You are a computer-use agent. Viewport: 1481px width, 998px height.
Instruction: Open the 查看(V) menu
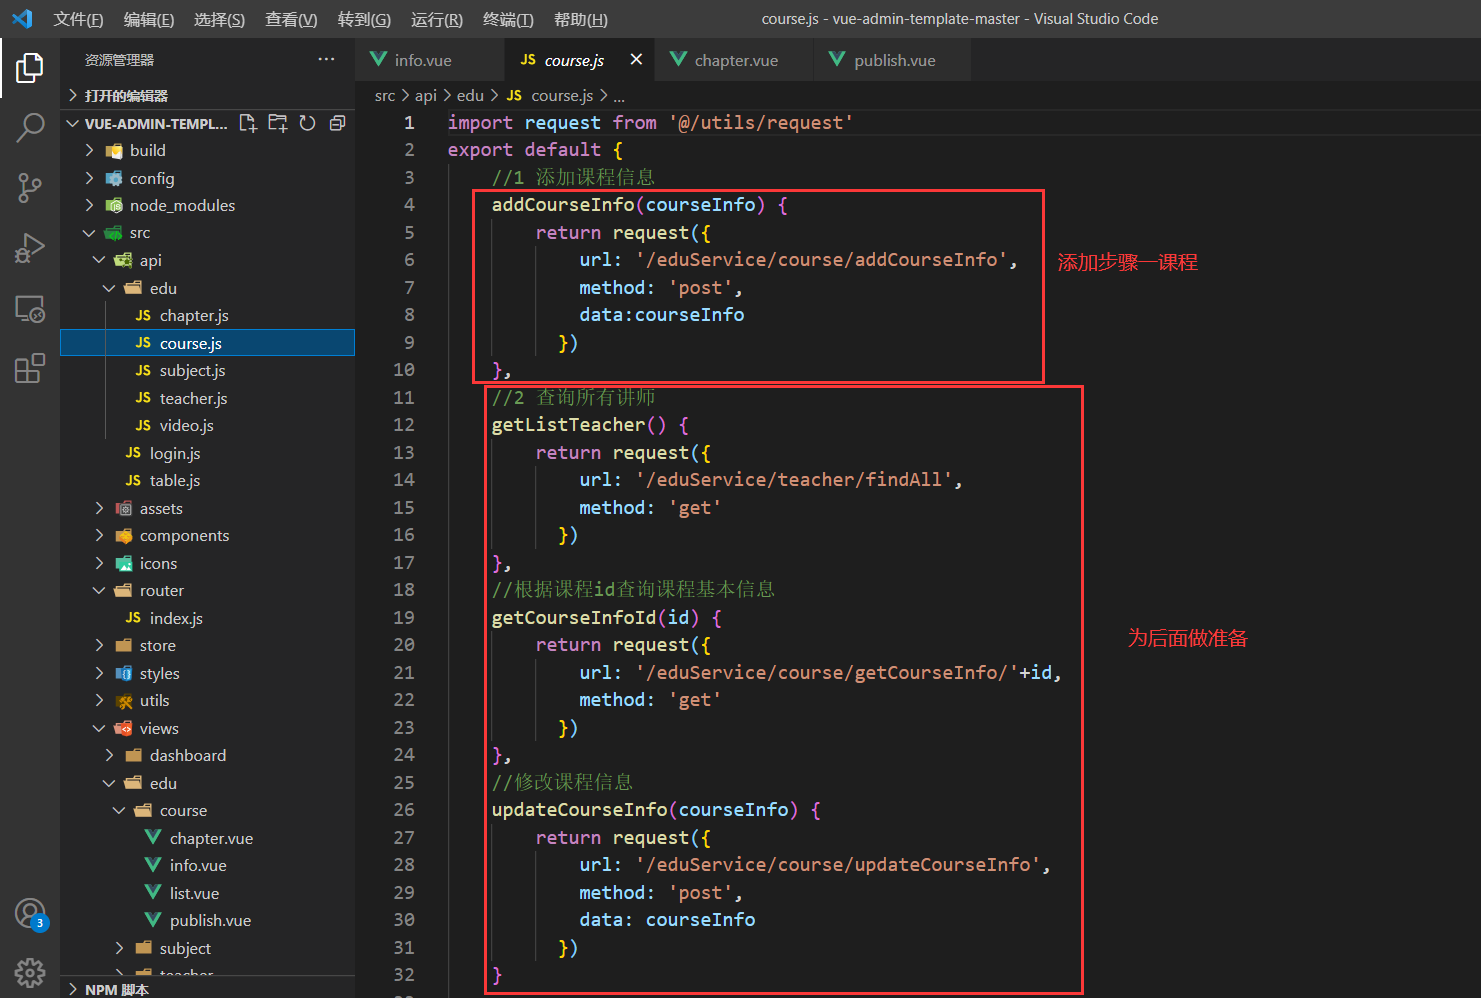[291, 19]
